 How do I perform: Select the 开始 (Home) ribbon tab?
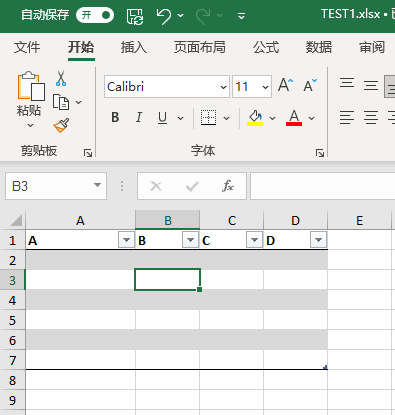[x=81, y=47]
